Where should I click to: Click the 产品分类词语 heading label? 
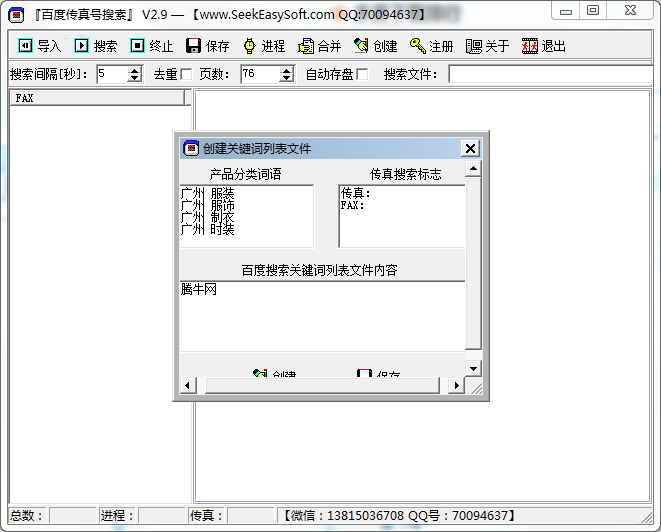point(245,174)
